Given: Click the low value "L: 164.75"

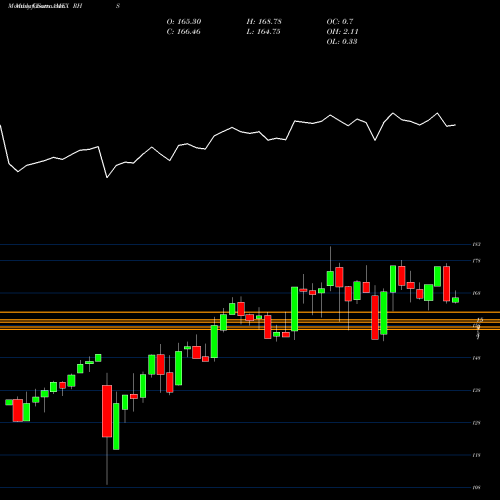Looking at the screenshot, I should tap(263, 32).
